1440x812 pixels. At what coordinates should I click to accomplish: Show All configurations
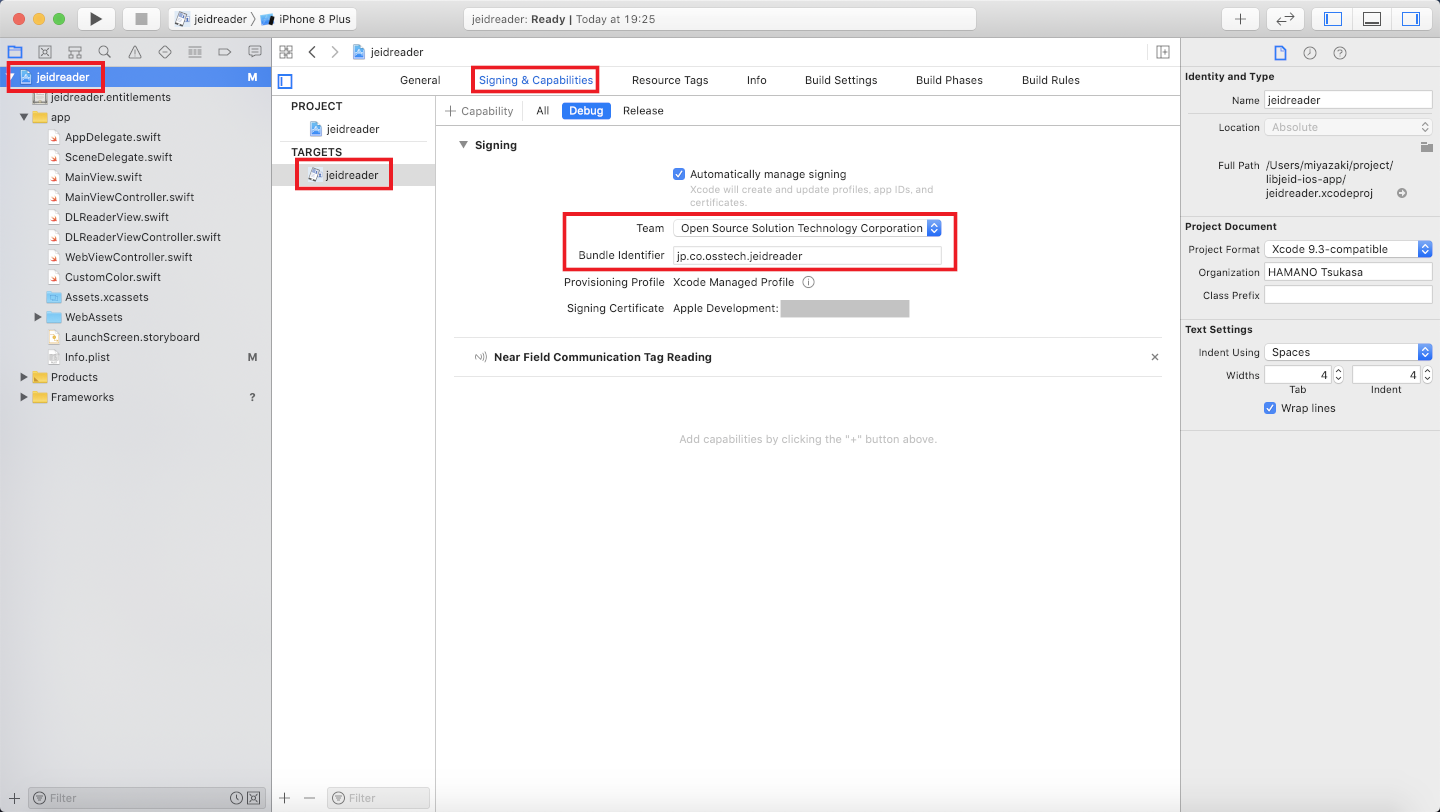542,111
